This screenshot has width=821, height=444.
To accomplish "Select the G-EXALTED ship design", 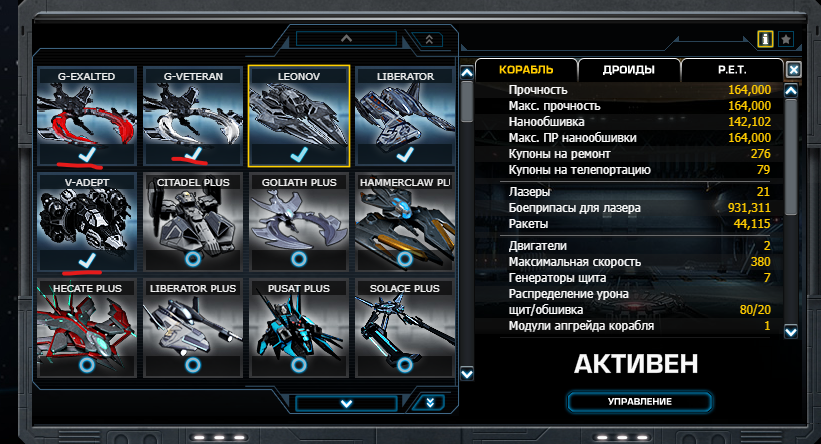I will tap(87, 116).
